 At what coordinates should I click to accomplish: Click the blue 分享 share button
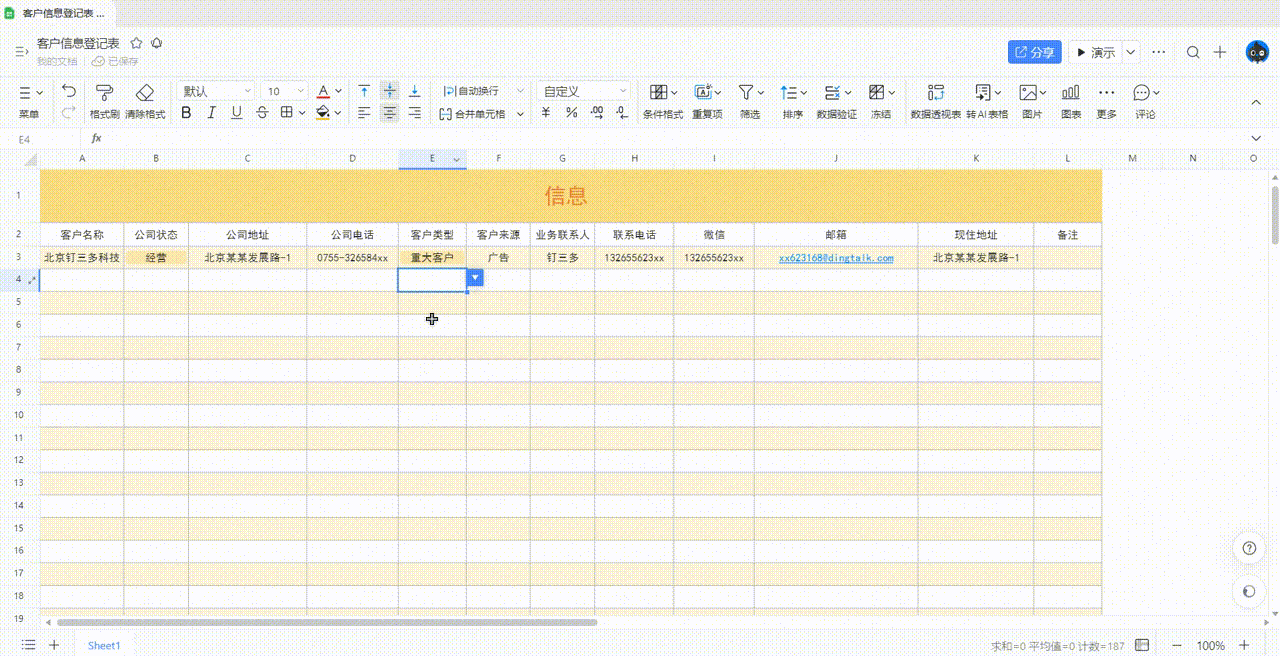point(1035,52)
